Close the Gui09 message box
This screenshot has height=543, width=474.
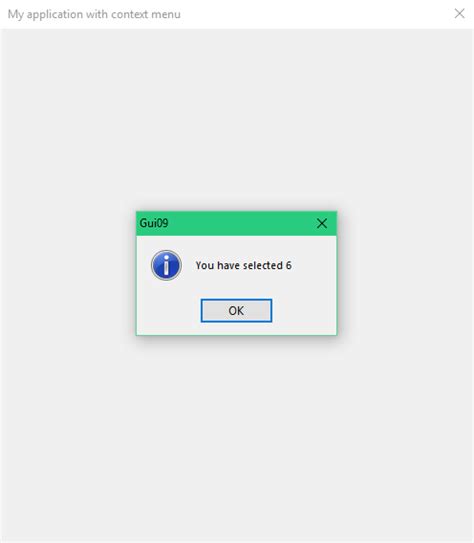point(322,223)
